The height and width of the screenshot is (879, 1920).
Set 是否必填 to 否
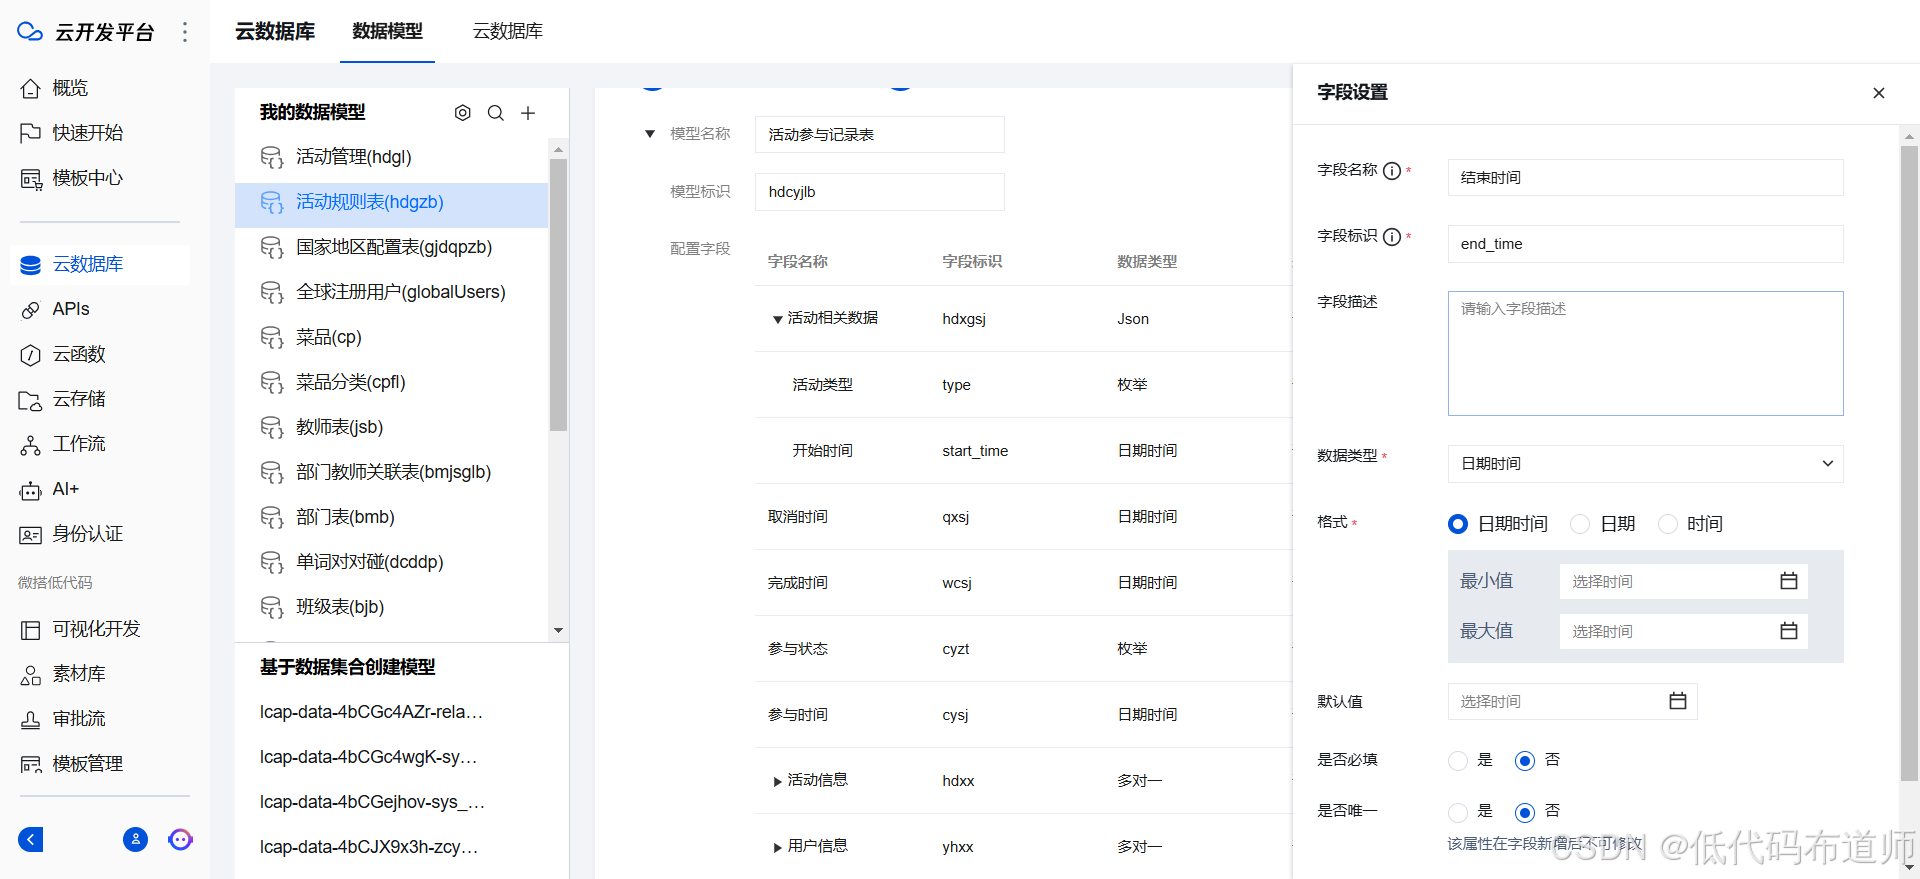(x=1525, y=760)
